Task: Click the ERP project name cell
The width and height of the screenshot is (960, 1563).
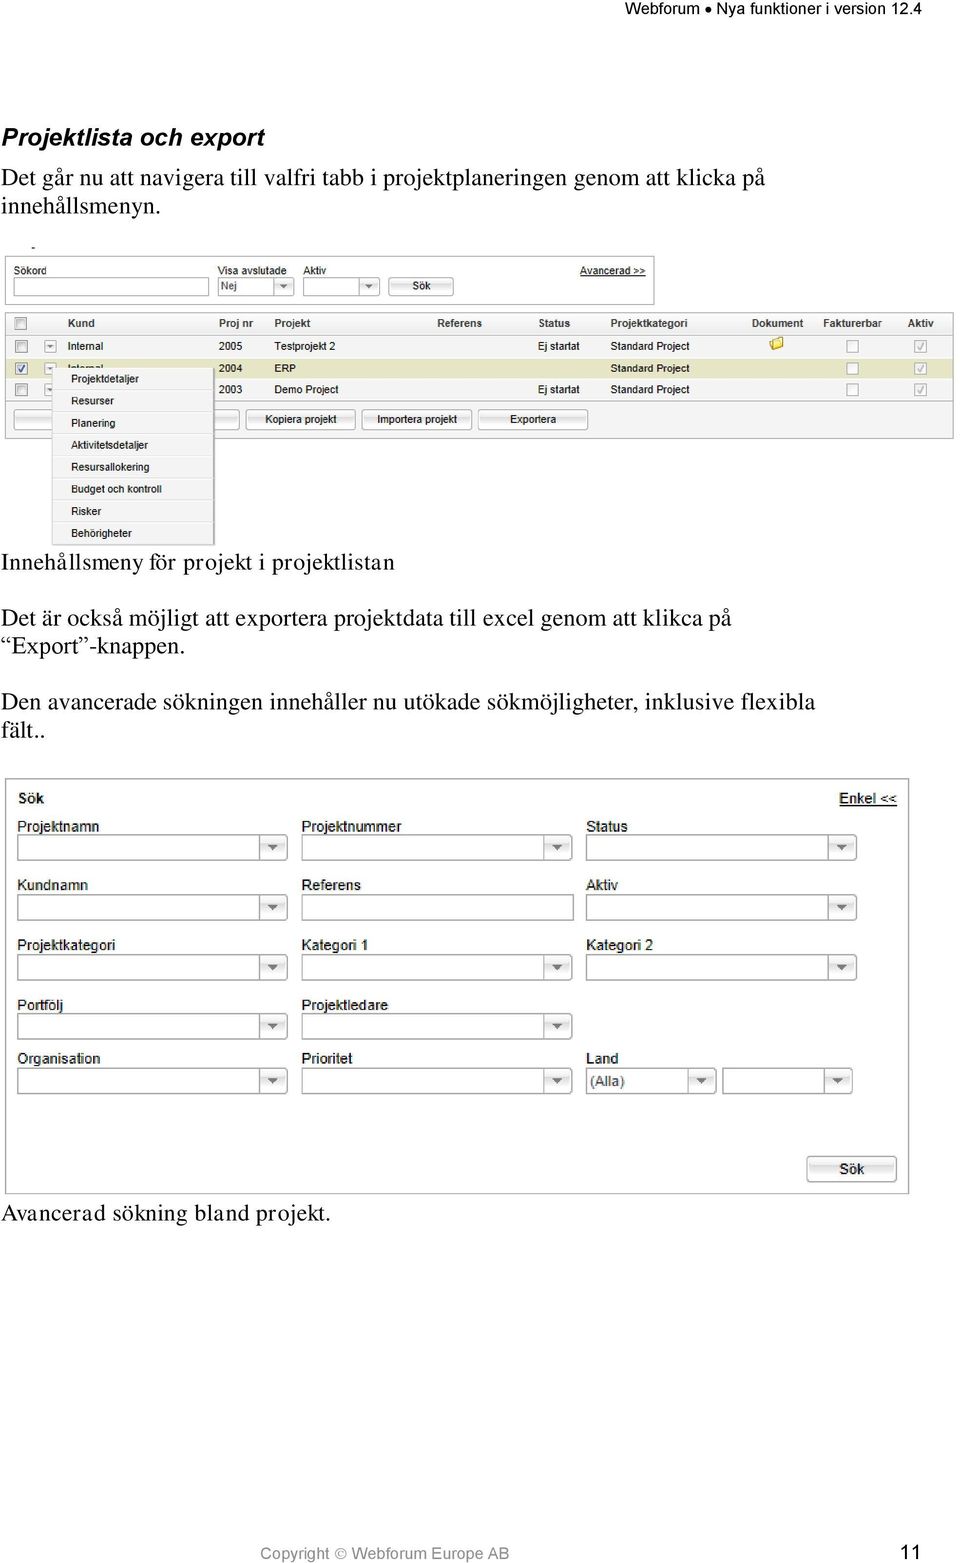Action: pyautogui.click(x=285, y=368)
